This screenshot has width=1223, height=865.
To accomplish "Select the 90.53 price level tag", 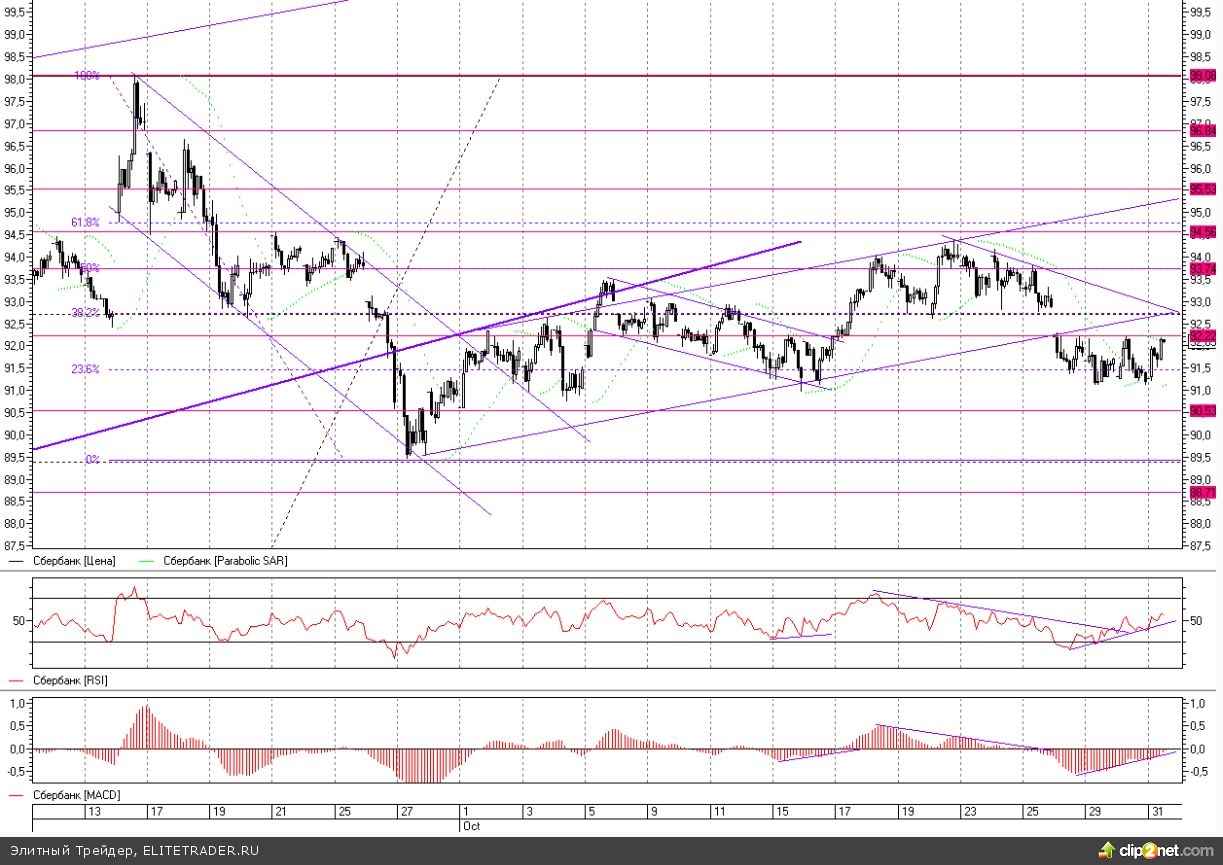I will [x=1201, y=411].
